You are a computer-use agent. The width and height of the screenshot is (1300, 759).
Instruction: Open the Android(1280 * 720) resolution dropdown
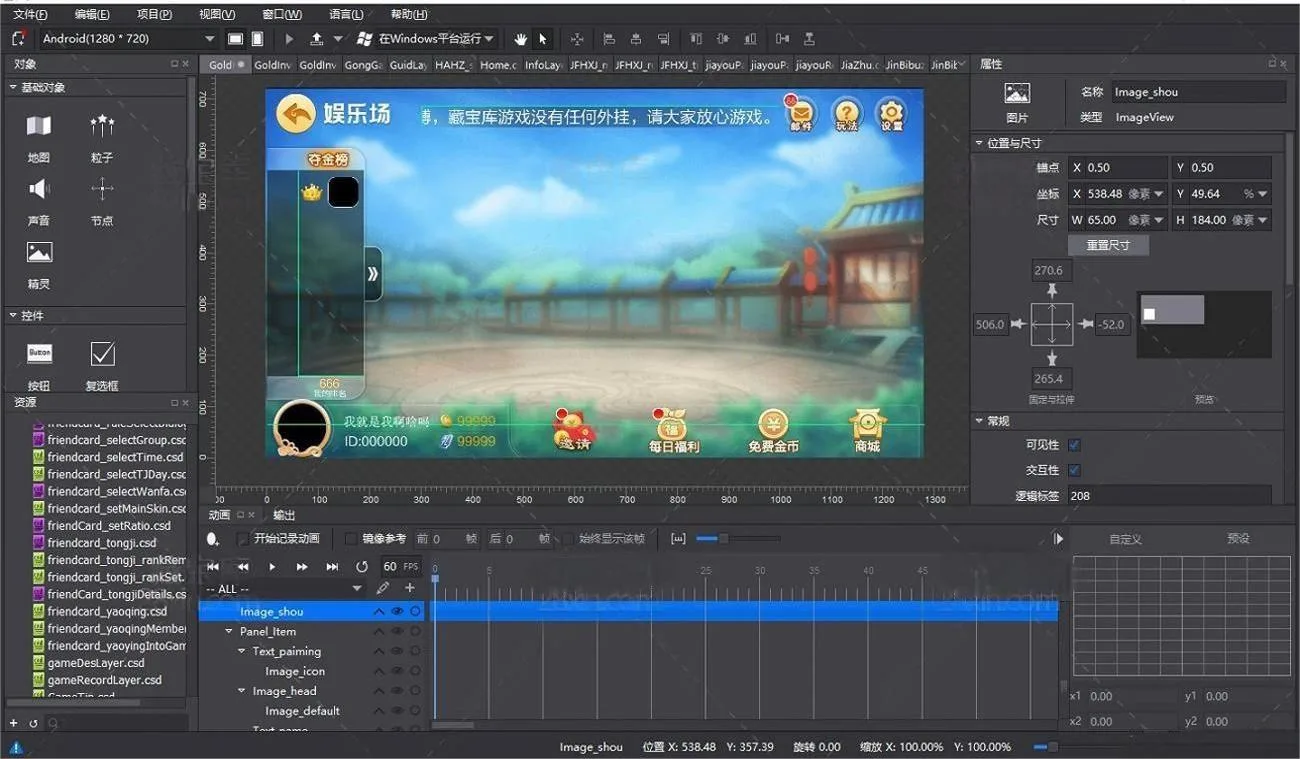[126, 39]
